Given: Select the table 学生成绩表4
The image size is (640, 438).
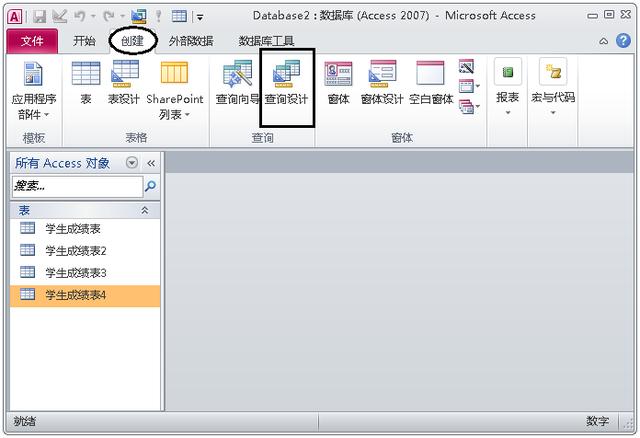Looking at the screenshot, I should 85,295.
